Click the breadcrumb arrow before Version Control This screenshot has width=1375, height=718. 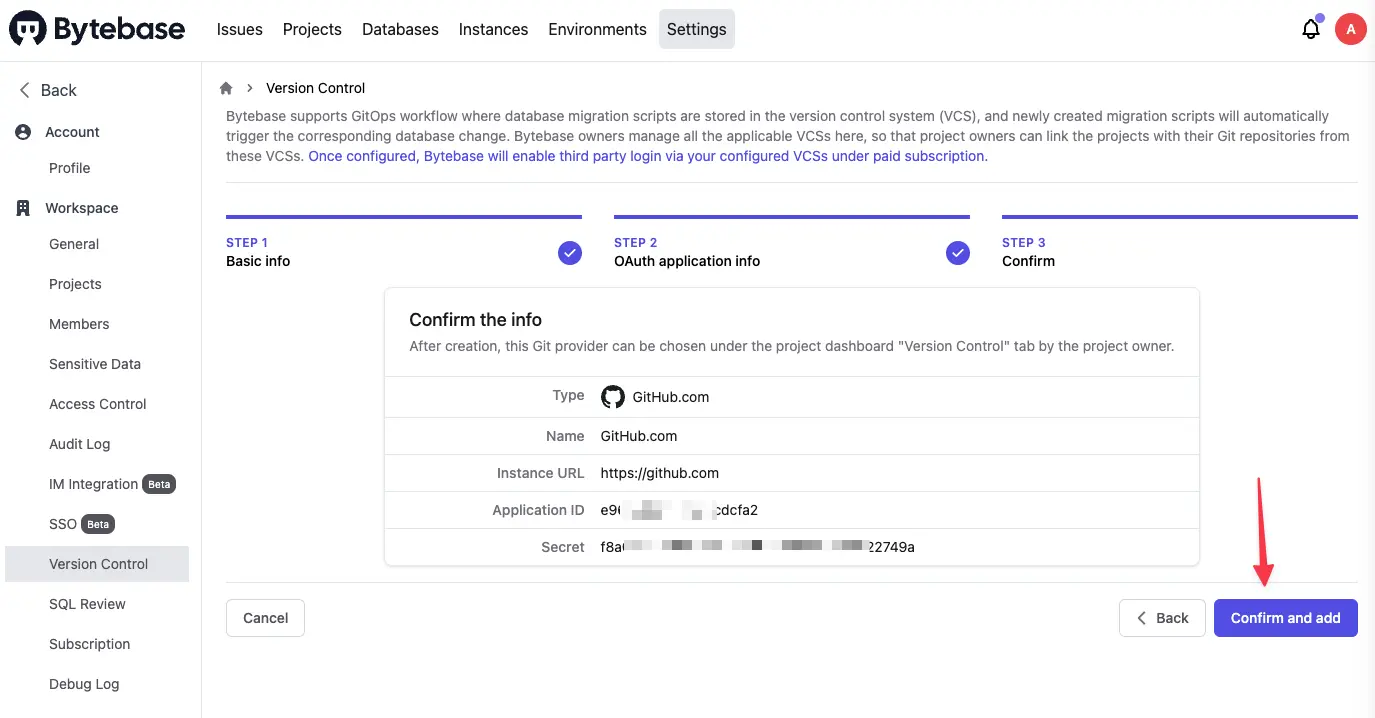[x=248, y=88]
